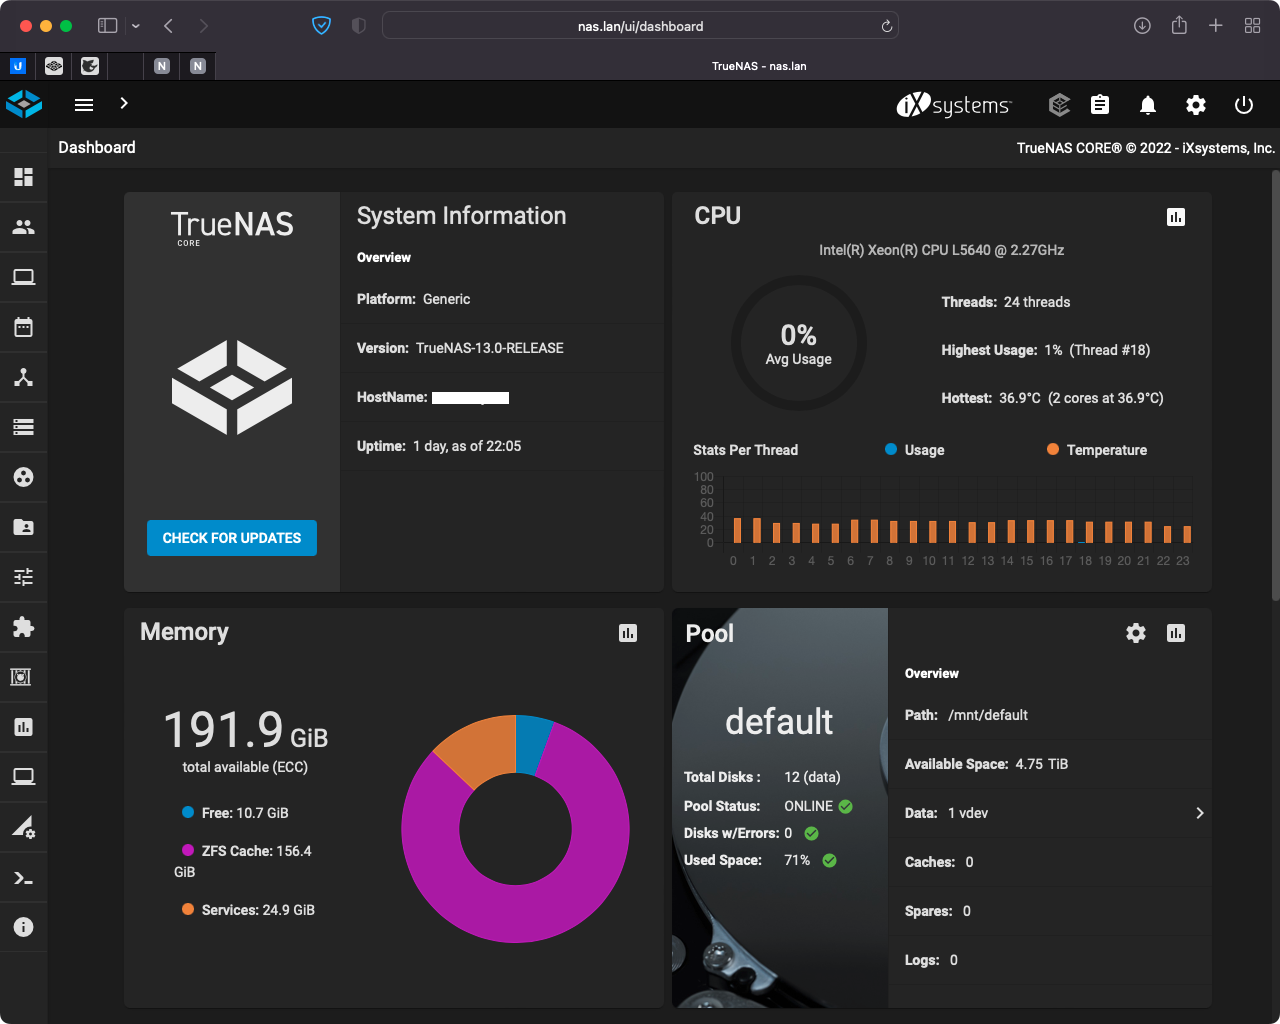Open Virtual Machines in sidebar
The image size is (1280, 1024).
[23, 777]
